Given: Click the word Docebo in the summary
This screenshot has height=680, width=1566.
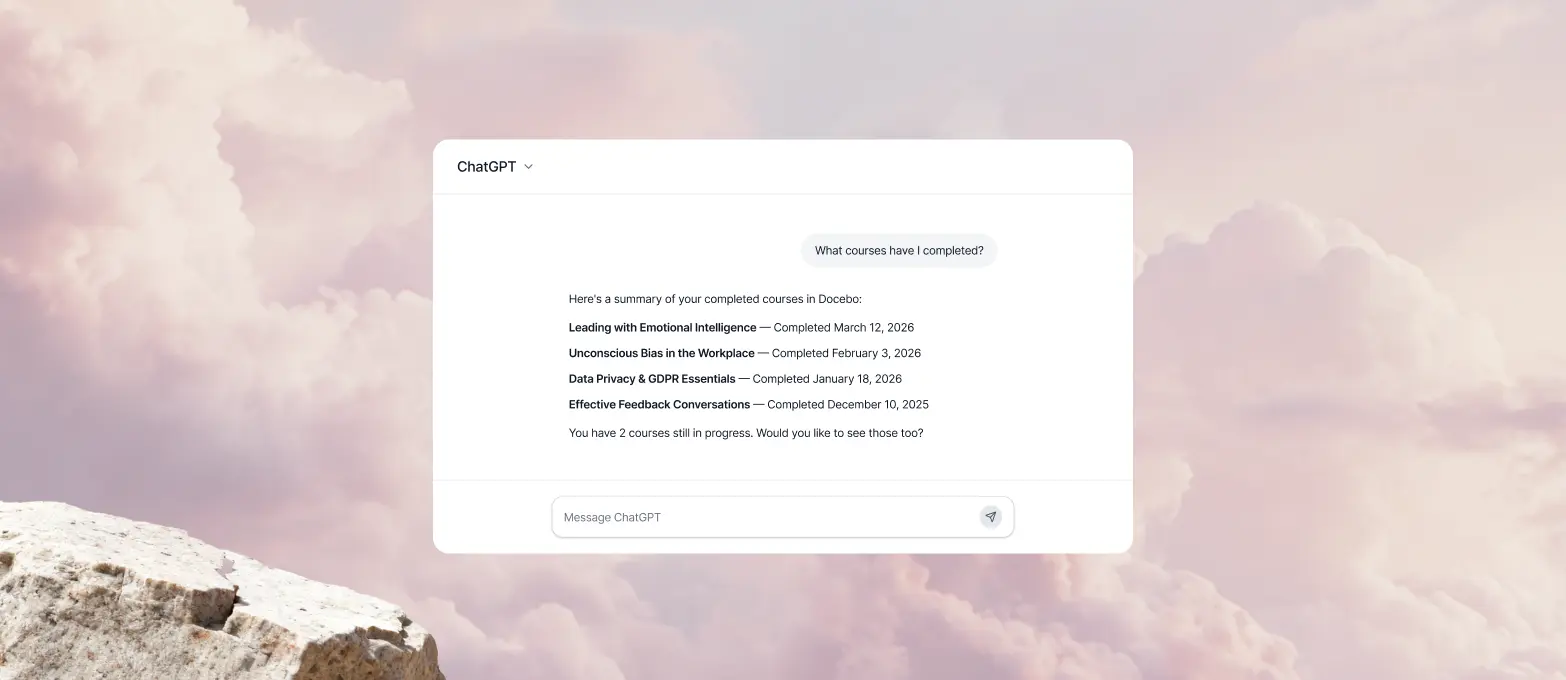Looking at the screenshot, I should (x=838, y=299).
